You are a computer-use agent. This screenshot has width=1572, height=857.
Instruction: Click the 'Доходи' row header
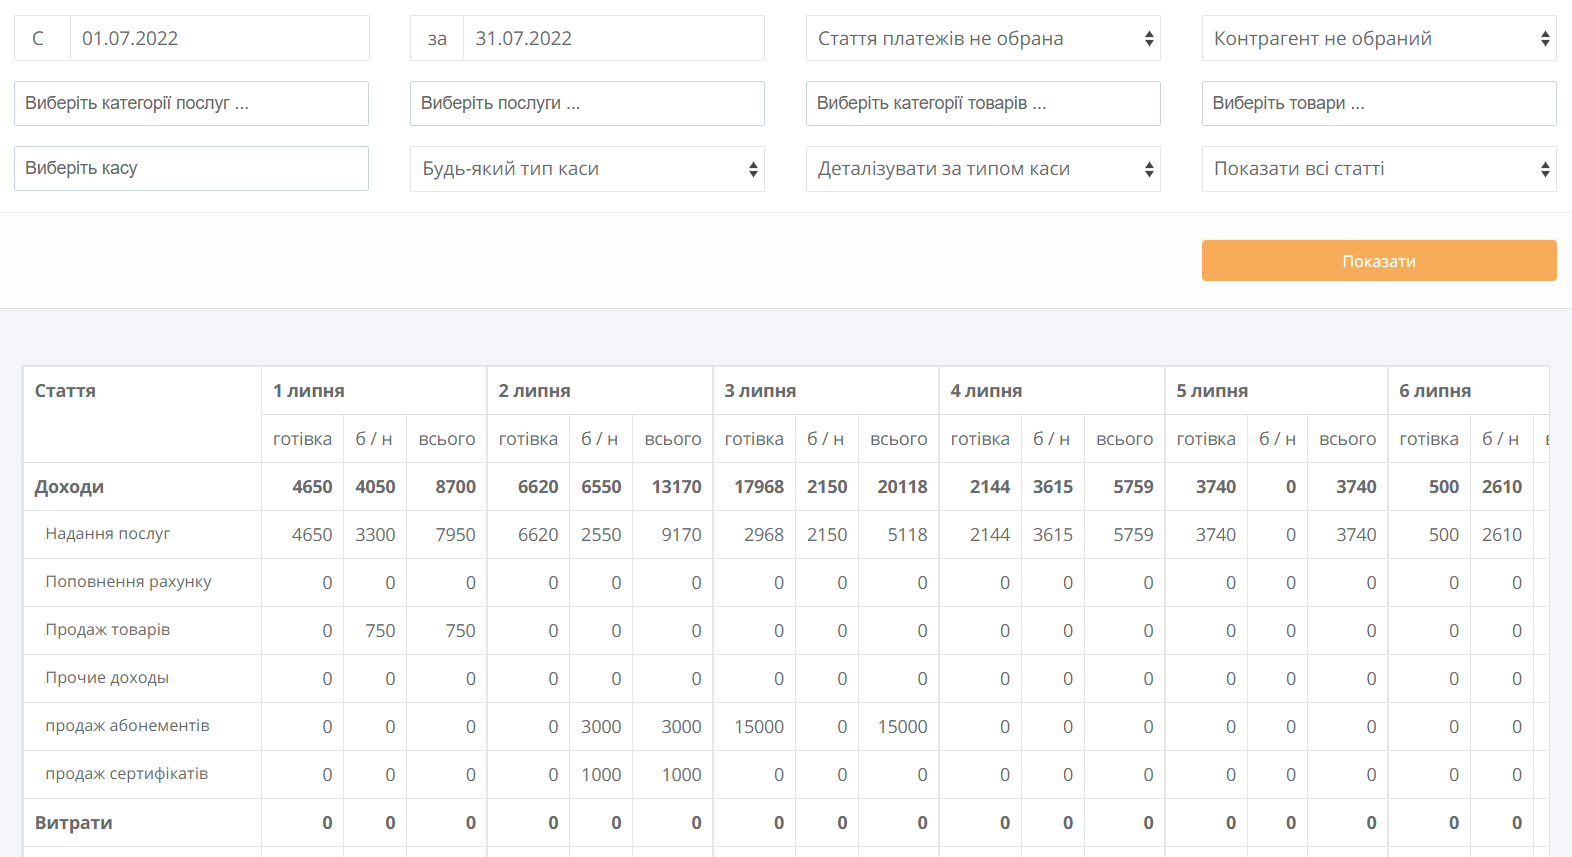pos(69,487)
